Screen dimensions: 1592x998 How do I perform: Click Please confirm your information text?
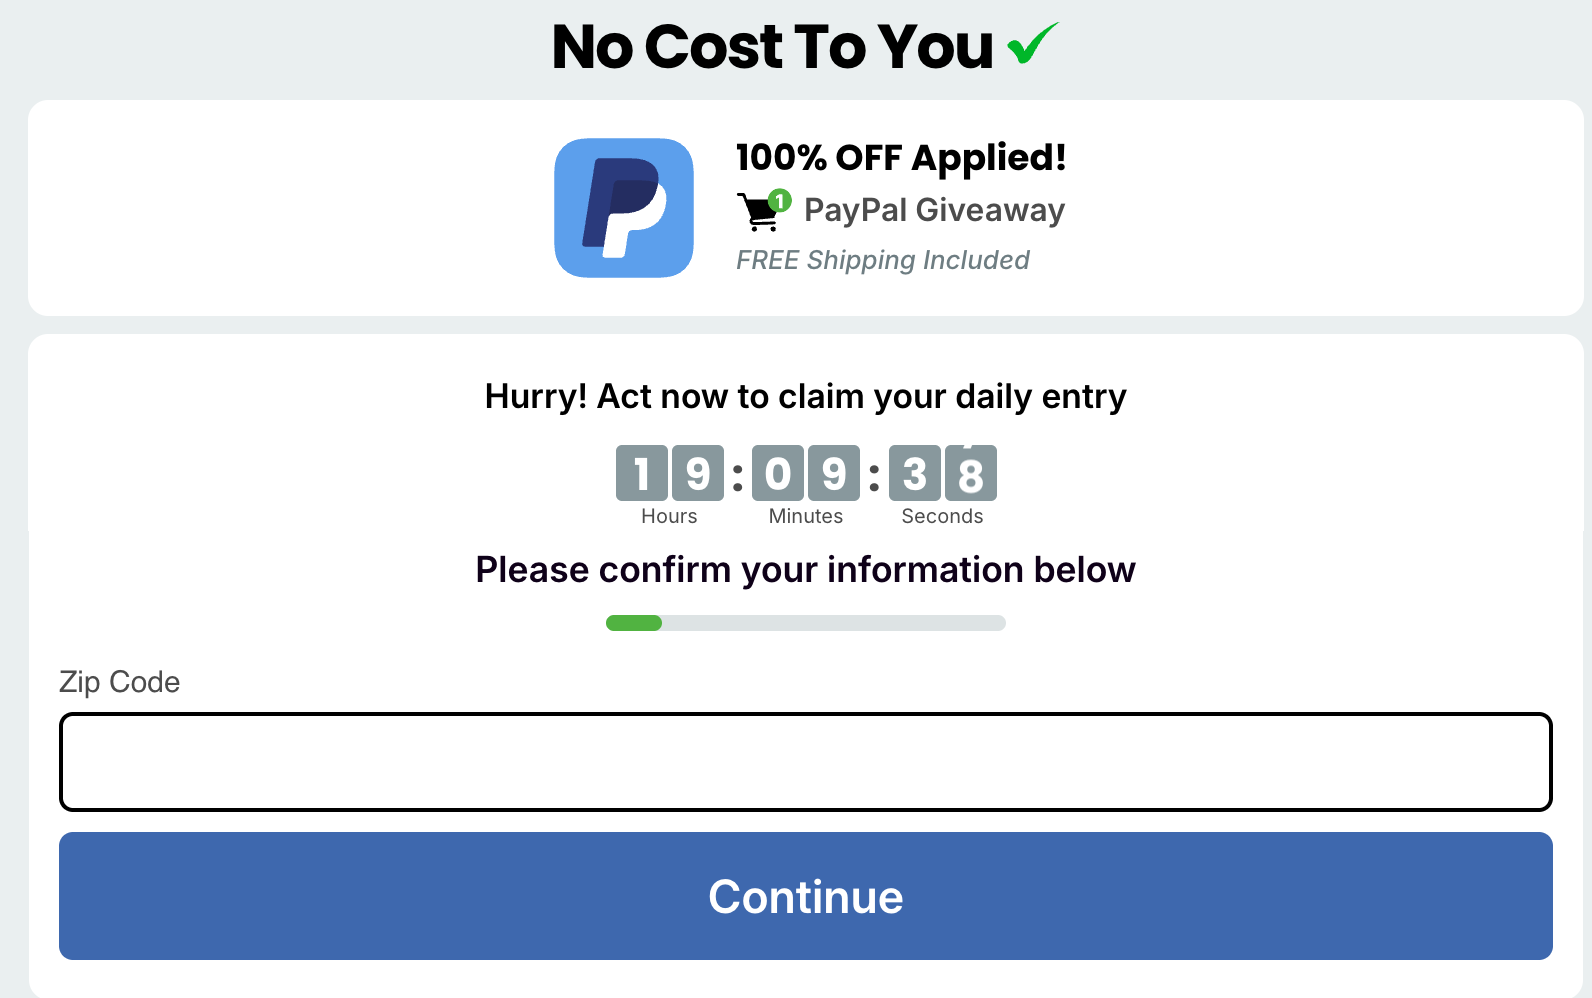point(806,570)
